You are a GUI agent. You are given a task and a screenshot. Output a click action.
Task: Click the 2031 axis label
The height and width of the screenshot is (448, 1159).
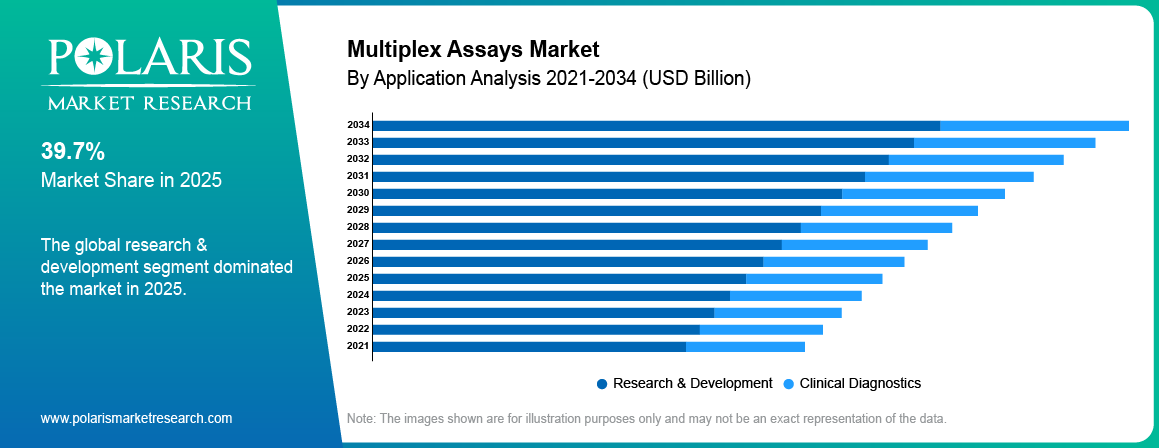[x=358, y=175]
